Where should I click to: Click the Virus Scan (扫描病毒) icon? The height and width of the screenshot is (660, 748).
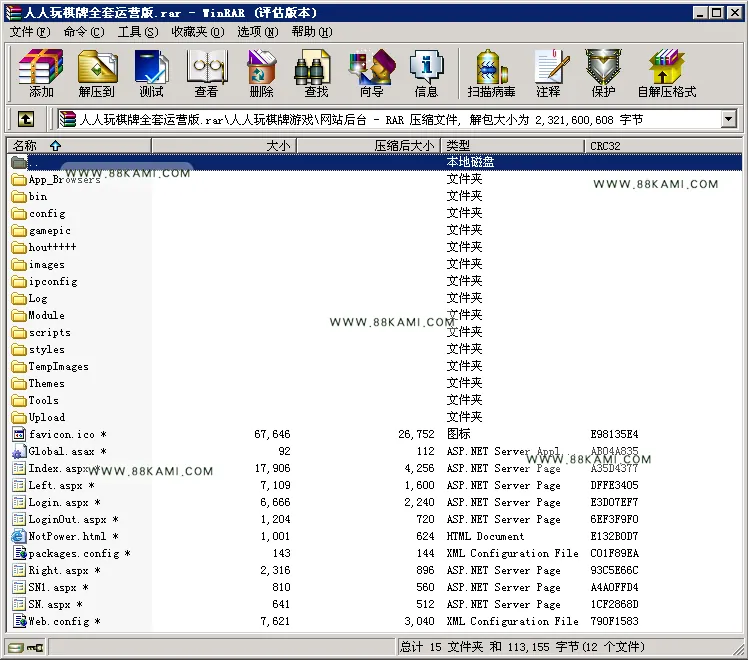click(491, 72)
